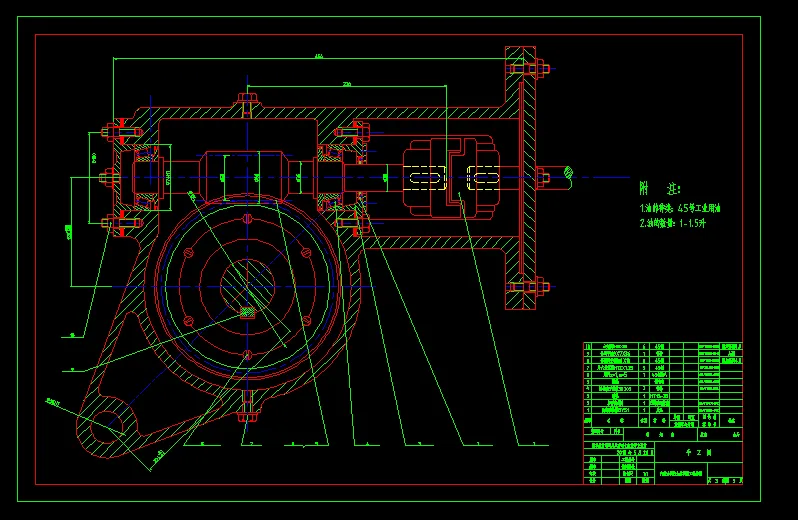Viewport: 798px width, 520px height.
Task: Select the upper bolt of the left end cover
Action: pyautogui.click(x=122, y=132)
